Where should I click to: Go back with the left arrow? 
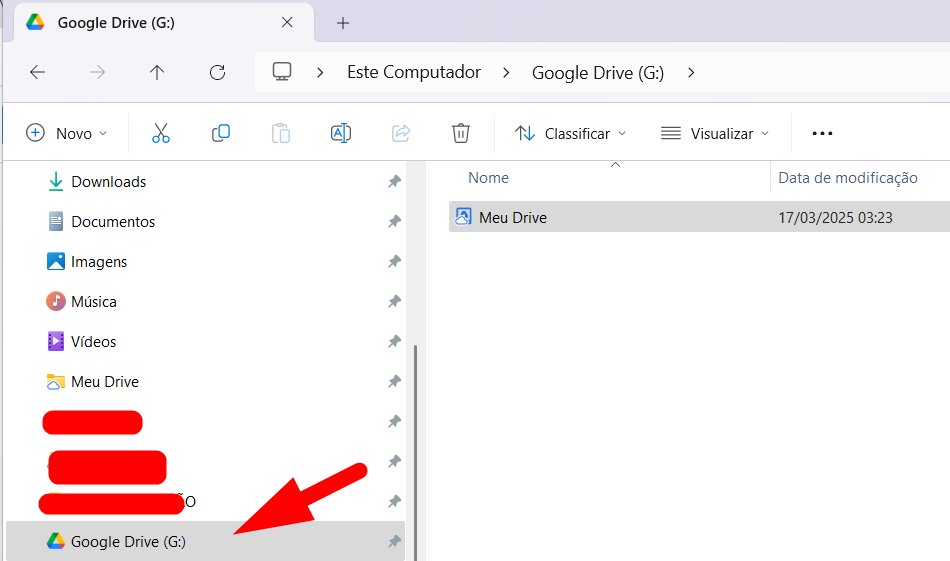tap(37, 72)
